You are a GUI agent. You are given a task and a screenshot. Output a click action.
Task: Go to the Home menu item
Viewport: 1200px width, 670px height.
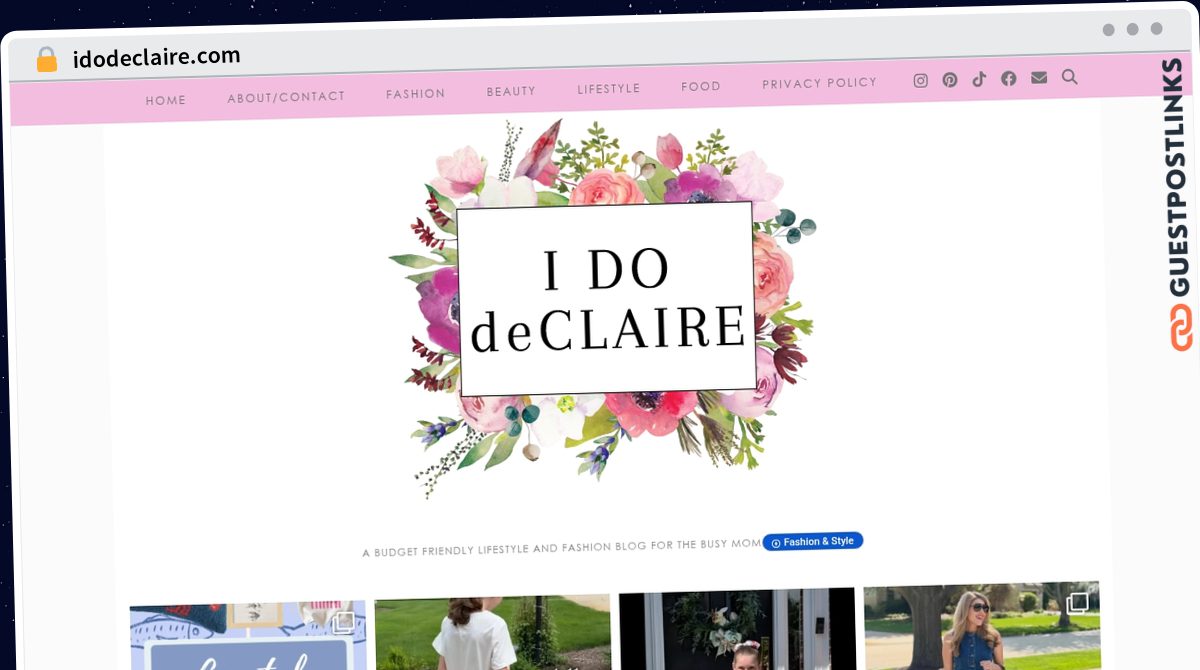click(166, 100)
